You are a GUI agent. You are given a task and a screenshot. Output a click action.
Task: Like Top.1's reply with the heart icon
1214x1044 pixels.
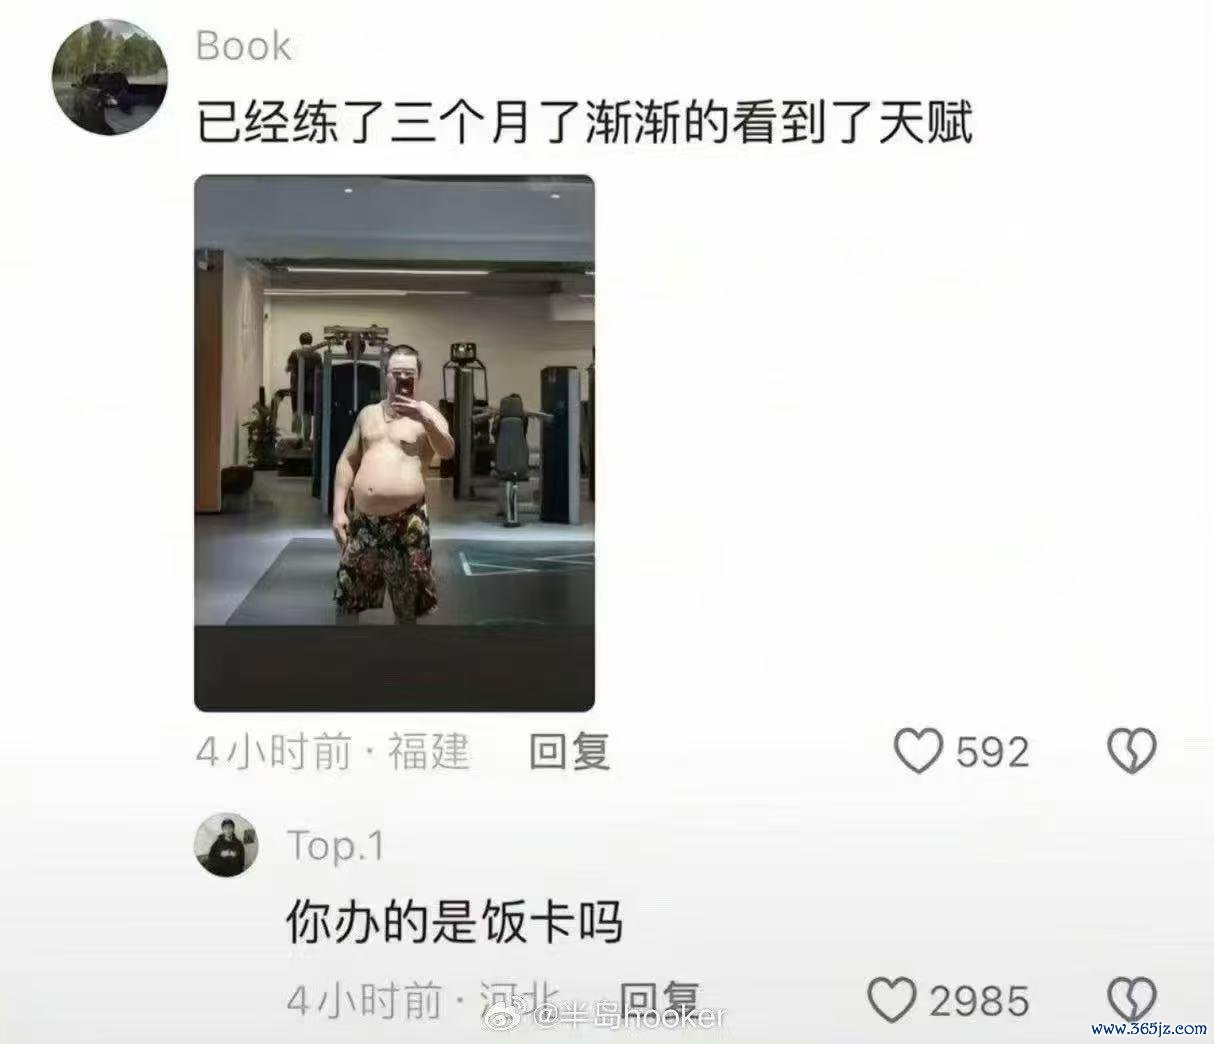pyautogui.click(x=891, y=1000)
